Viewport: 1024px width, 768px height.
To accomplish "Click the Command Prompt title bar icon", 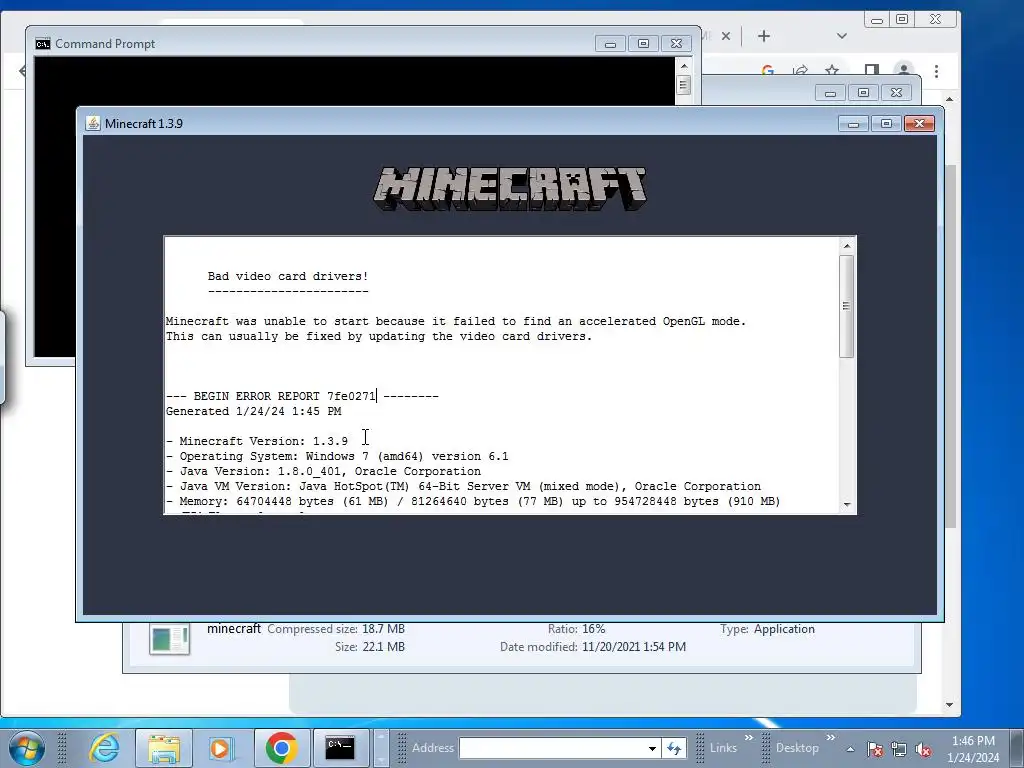I will click(x=43, y=44).
